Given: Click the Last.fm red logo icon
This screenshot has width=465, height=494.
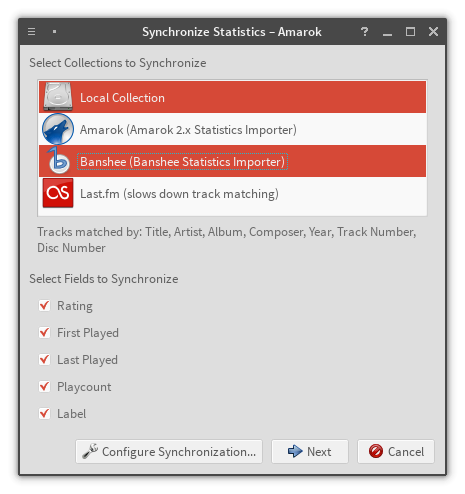Looking at the screenshot, I should point(58,193).
